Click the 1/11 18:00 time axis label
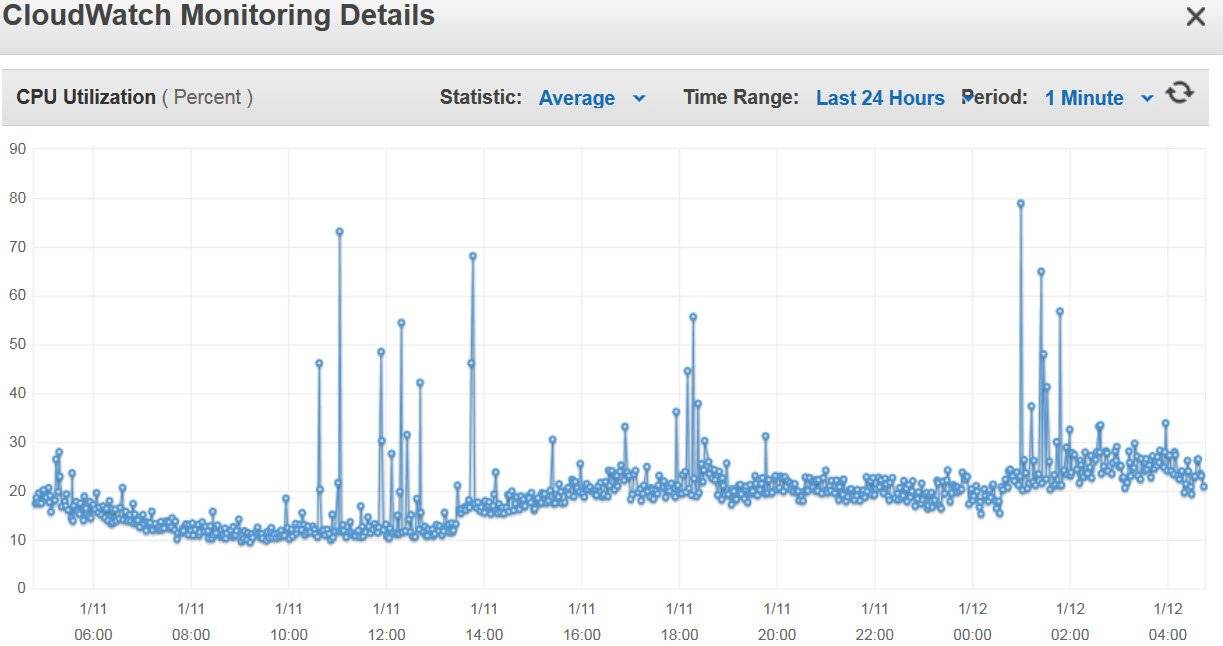Screen dimensions: 1223x646 (x=680, y=621)
